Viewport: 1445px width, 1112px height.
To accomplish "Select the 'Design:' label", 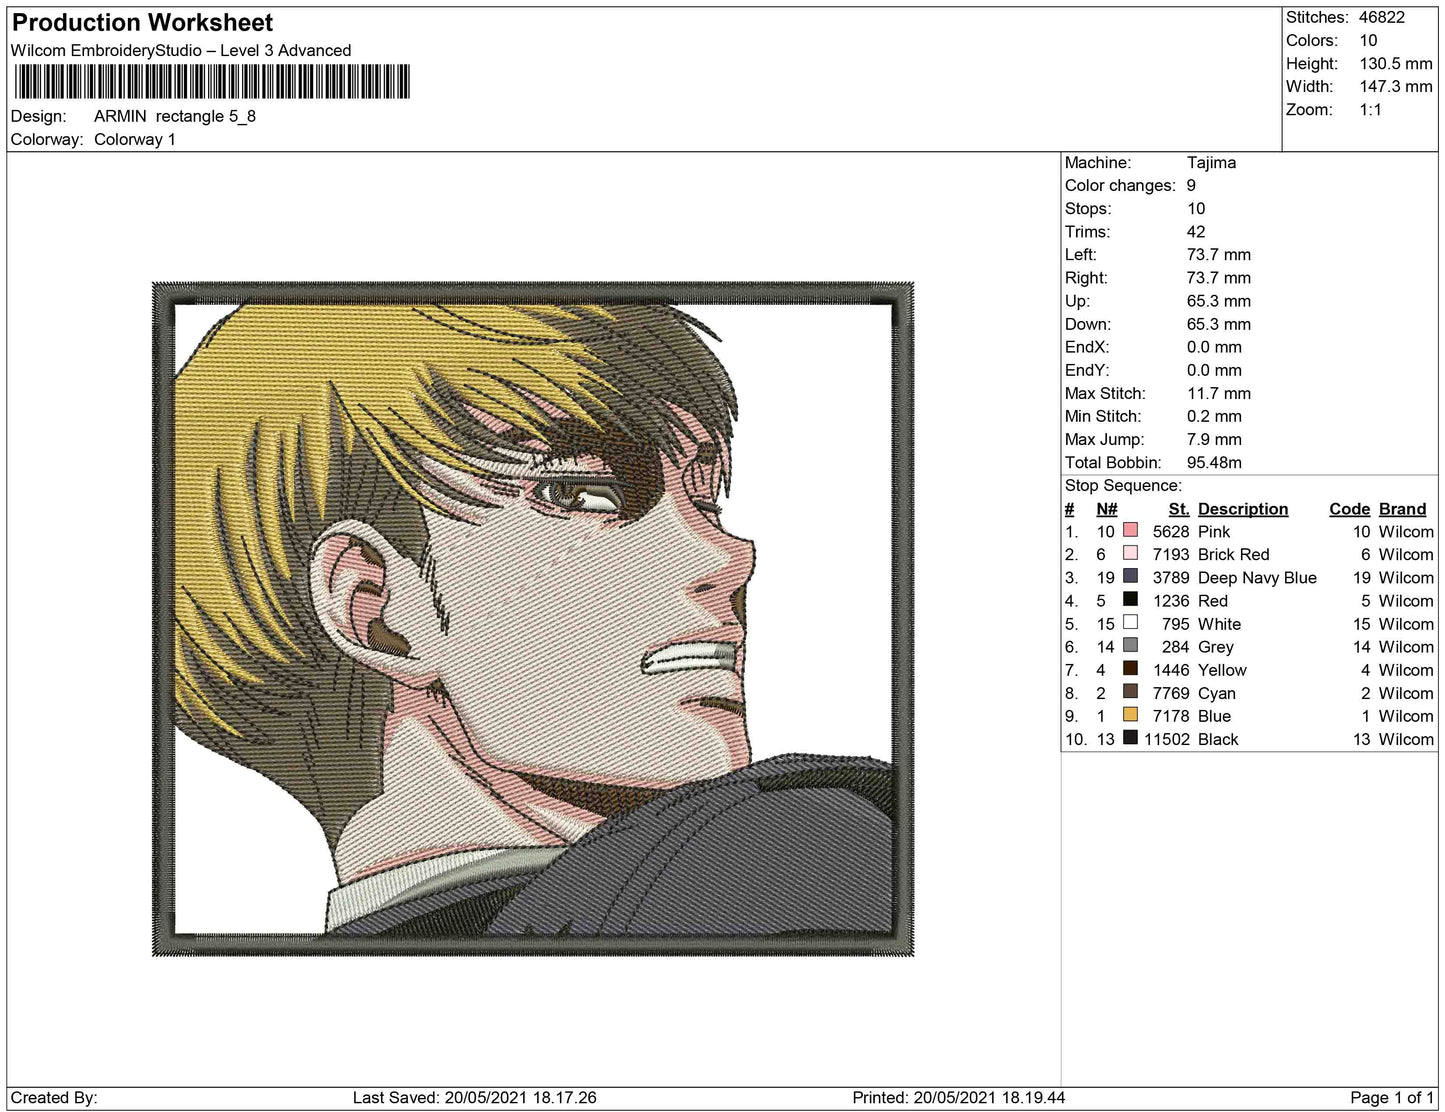I will (38, 116).
